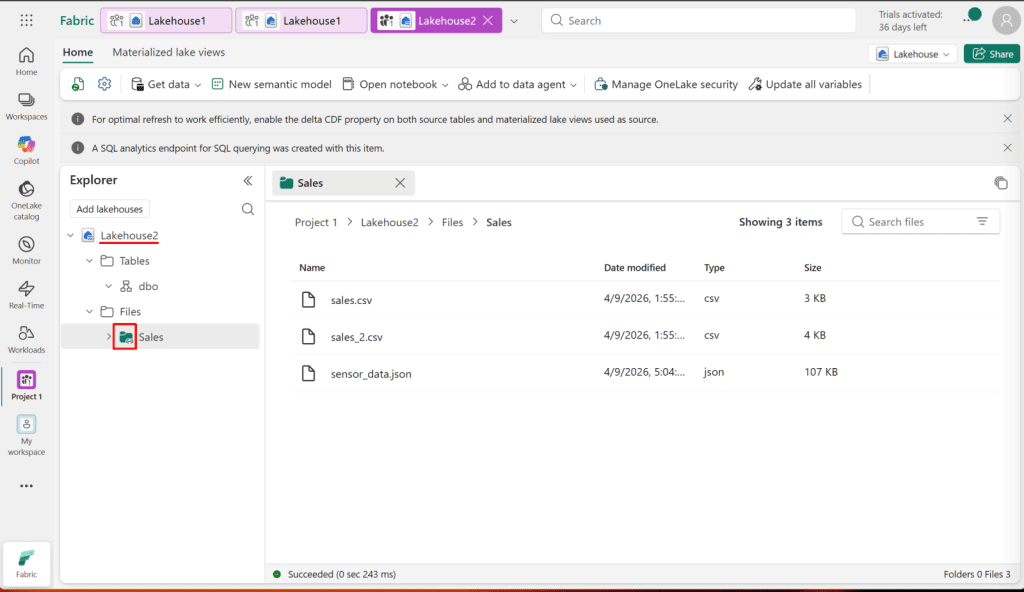Select the first Lakehouse1 tab

[x=166, y=20]
